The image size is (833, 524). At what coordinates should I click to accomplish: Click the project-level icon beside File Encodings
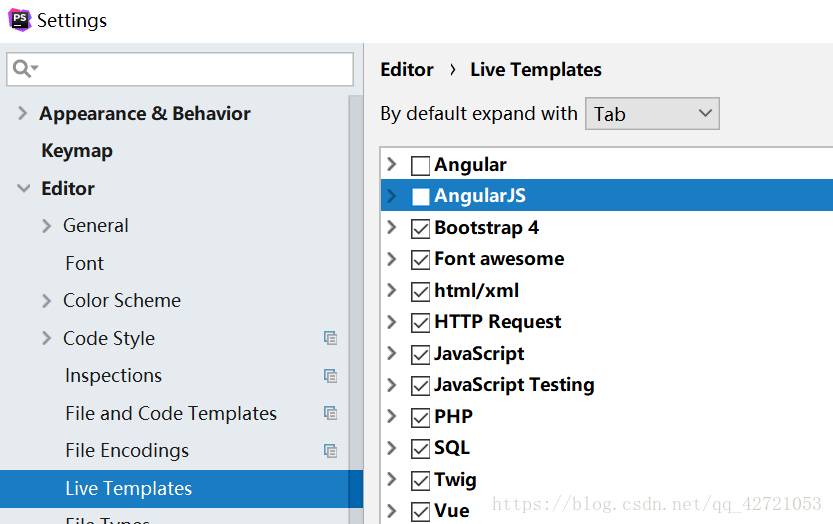[330, 451]
